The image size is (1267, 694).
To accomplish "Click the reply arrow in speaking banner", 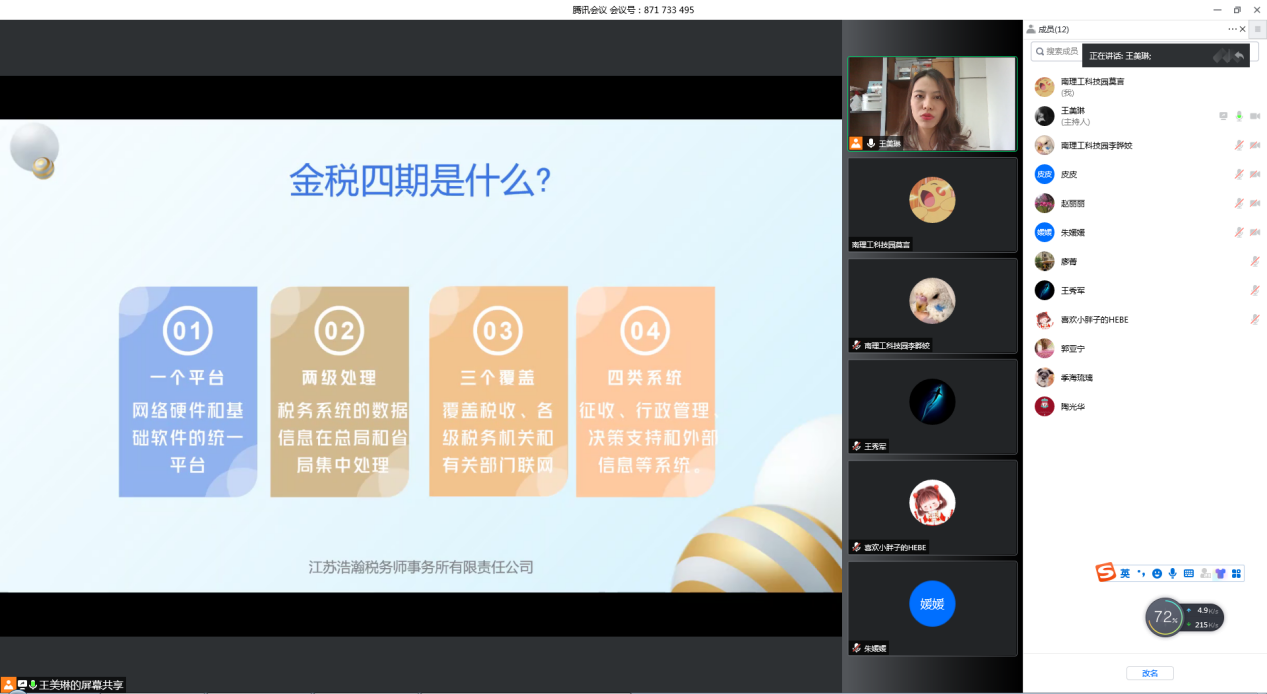I will 1239,56.
